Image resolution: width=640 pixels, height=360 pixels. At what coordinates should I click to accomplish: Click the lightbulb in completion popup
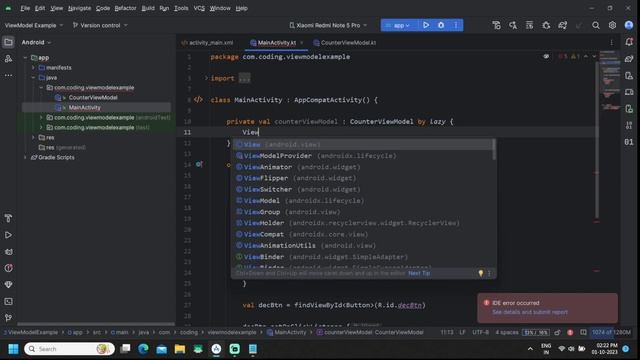point(481,273)
